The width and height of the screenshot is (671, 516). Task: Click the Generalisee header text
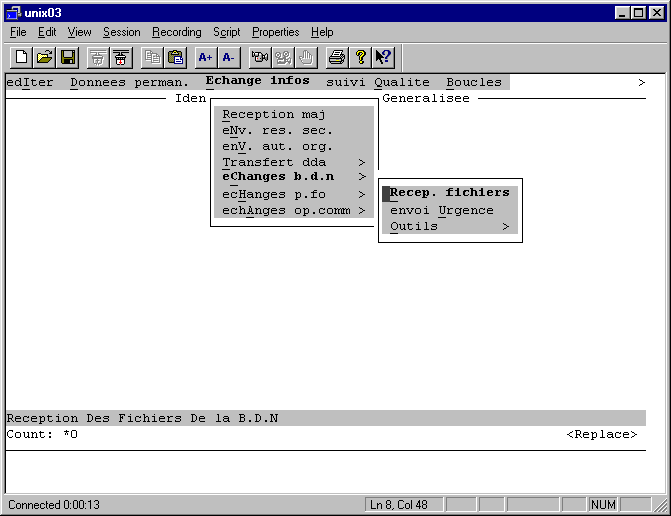pyautogui.click(x=426, y=98)
